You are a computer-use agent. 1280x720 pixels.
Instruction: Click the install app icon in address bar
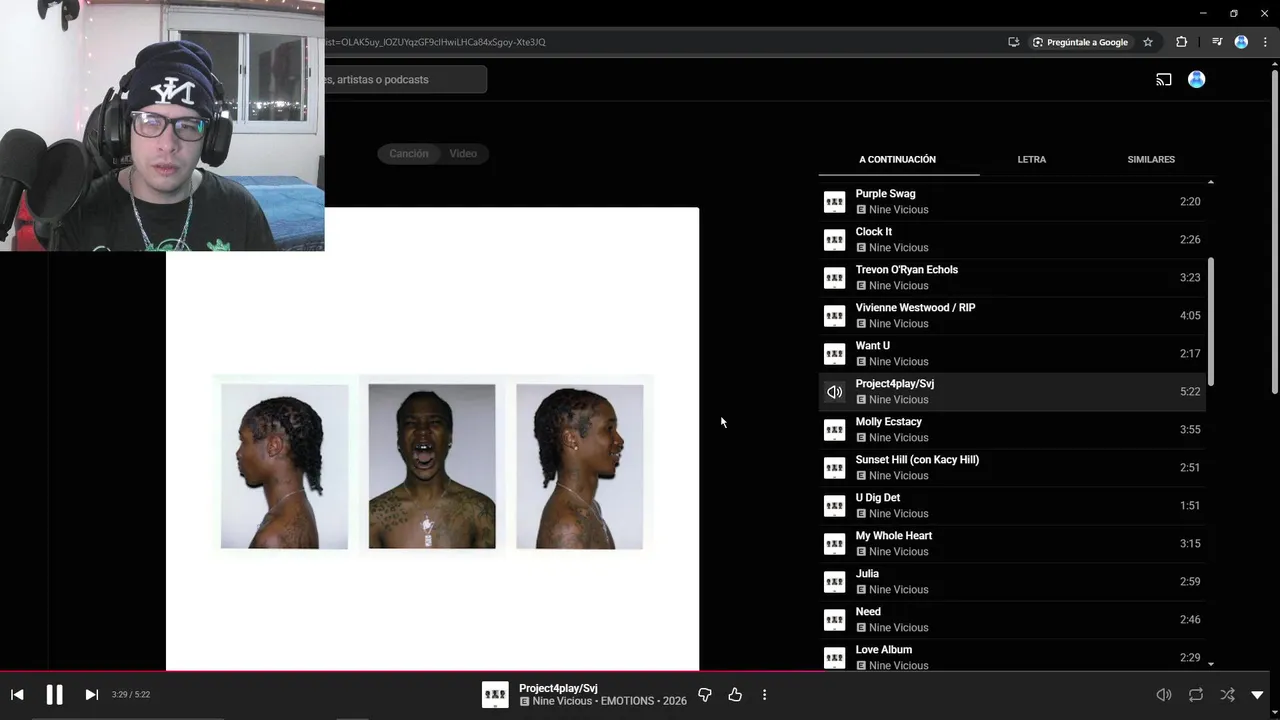pyautogui.click(x=1013, y=42)
